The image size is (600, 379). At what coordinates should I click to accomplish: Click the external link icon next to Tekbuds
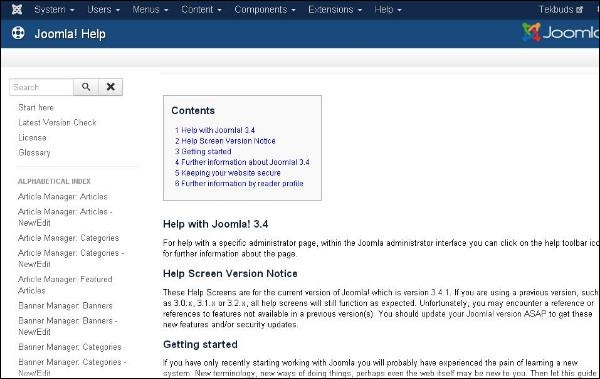tap(580, 10)
